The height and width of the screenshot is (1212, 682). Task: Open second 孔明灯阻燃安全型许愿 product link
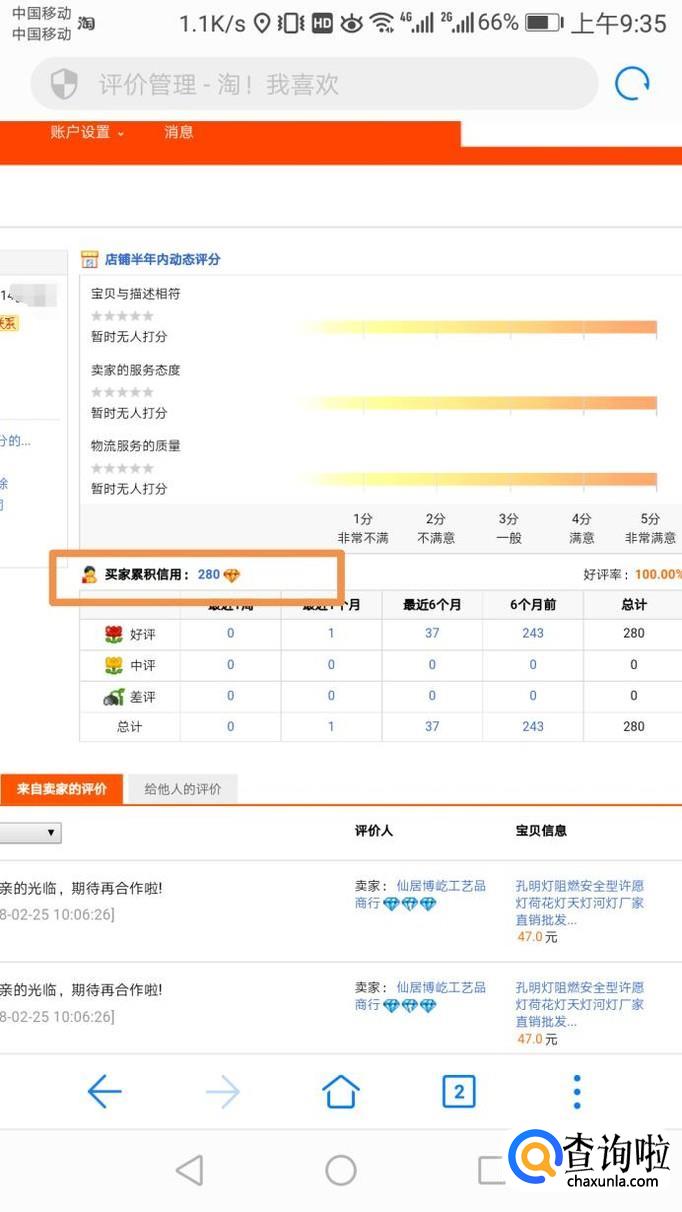[580, 1004]
